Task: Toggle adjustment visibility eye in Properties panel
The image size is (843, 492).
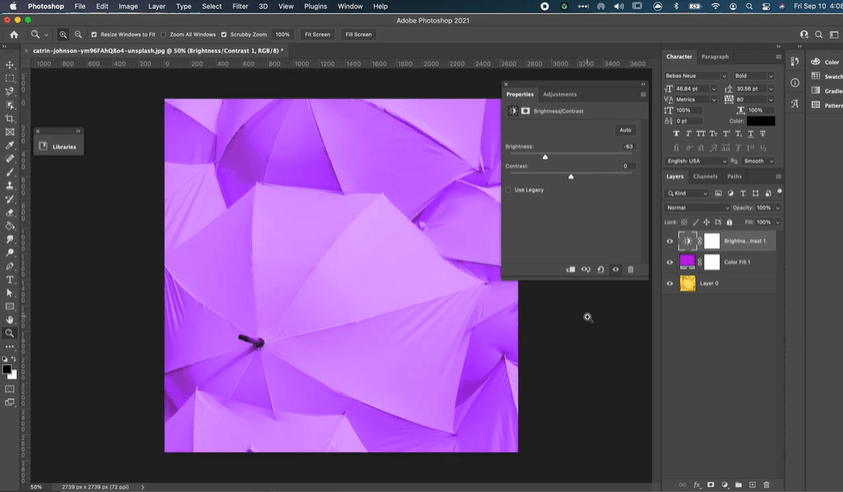Action: (x=616, y=269)
